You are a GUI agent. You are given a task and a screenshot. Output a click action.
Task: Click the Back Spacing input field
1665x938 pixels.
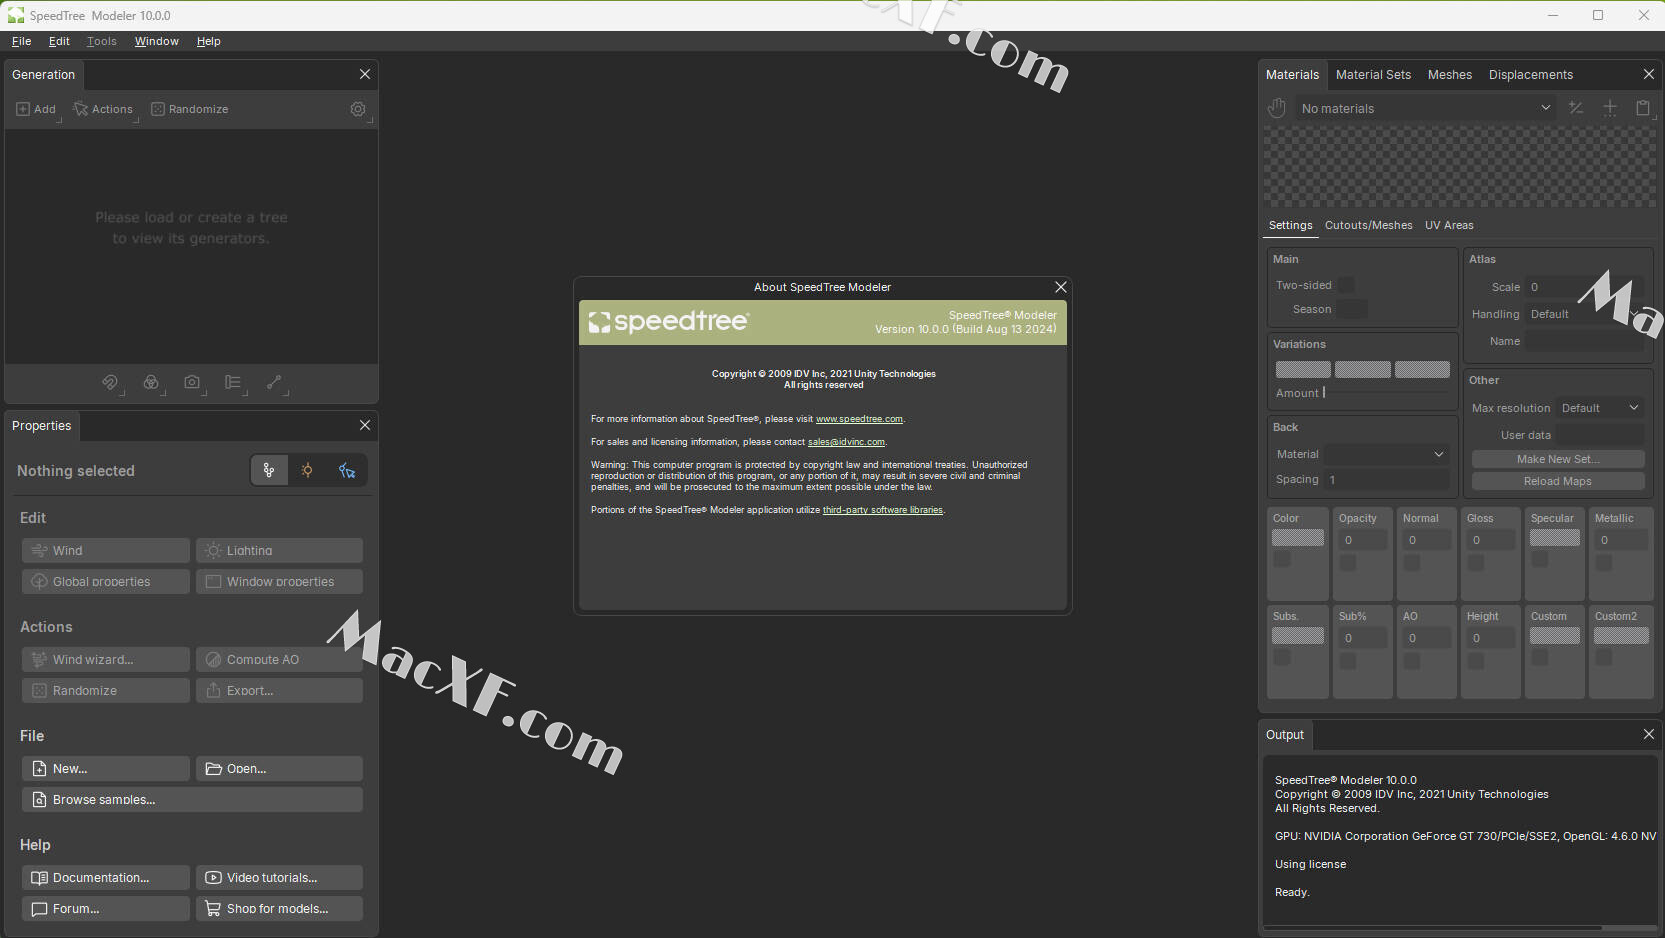pyautogui.click(x=1387, y=480)
